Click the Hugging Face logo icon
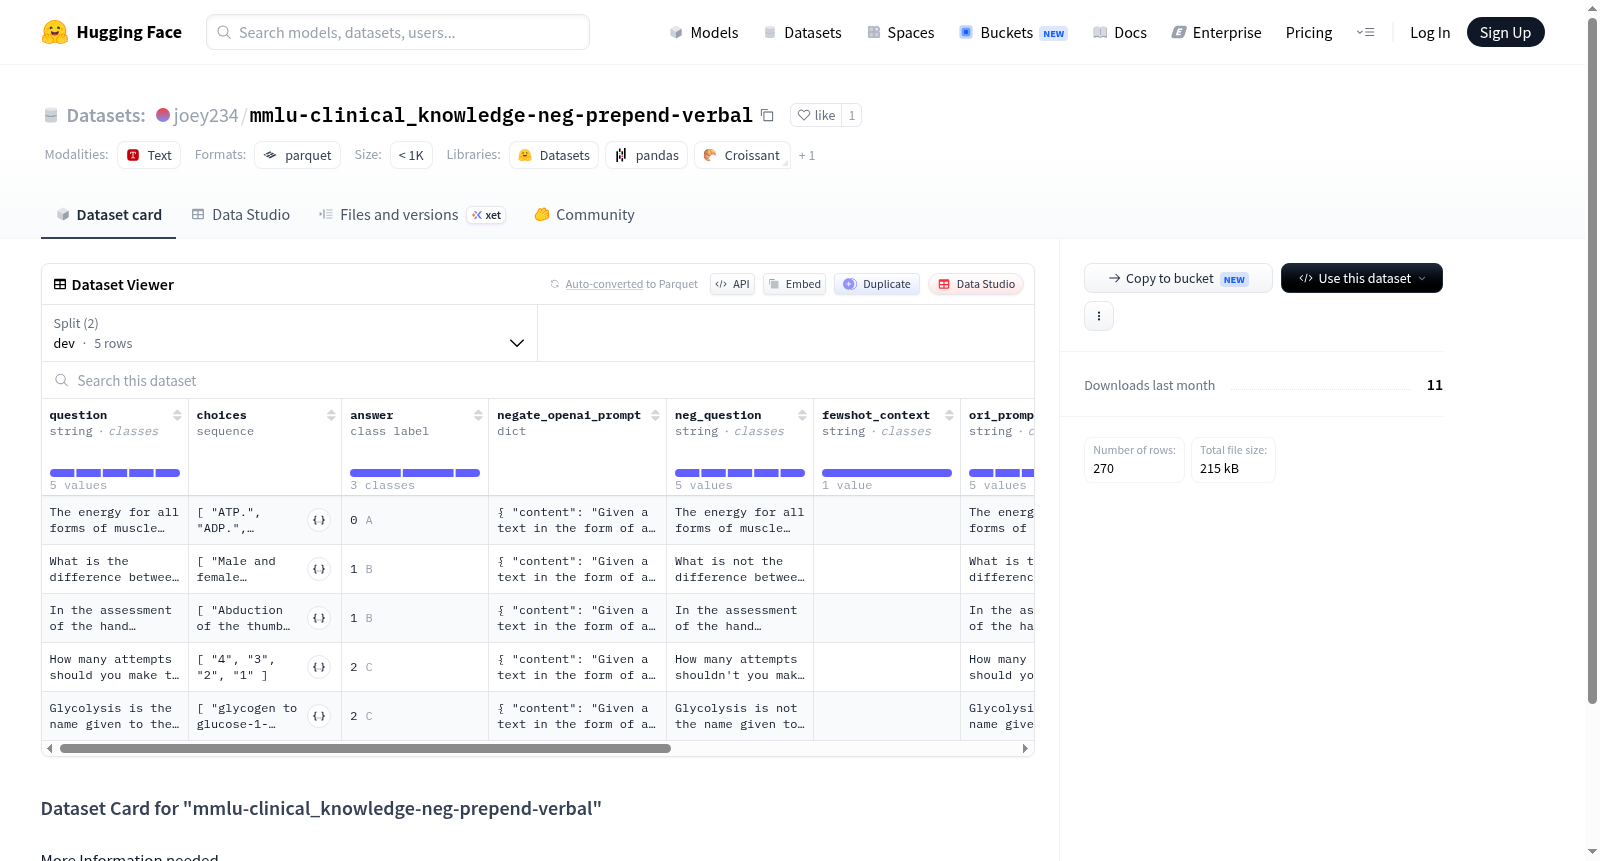This screenshot has width=1600, height=861. pyautogui.click(x=55, y=32)
